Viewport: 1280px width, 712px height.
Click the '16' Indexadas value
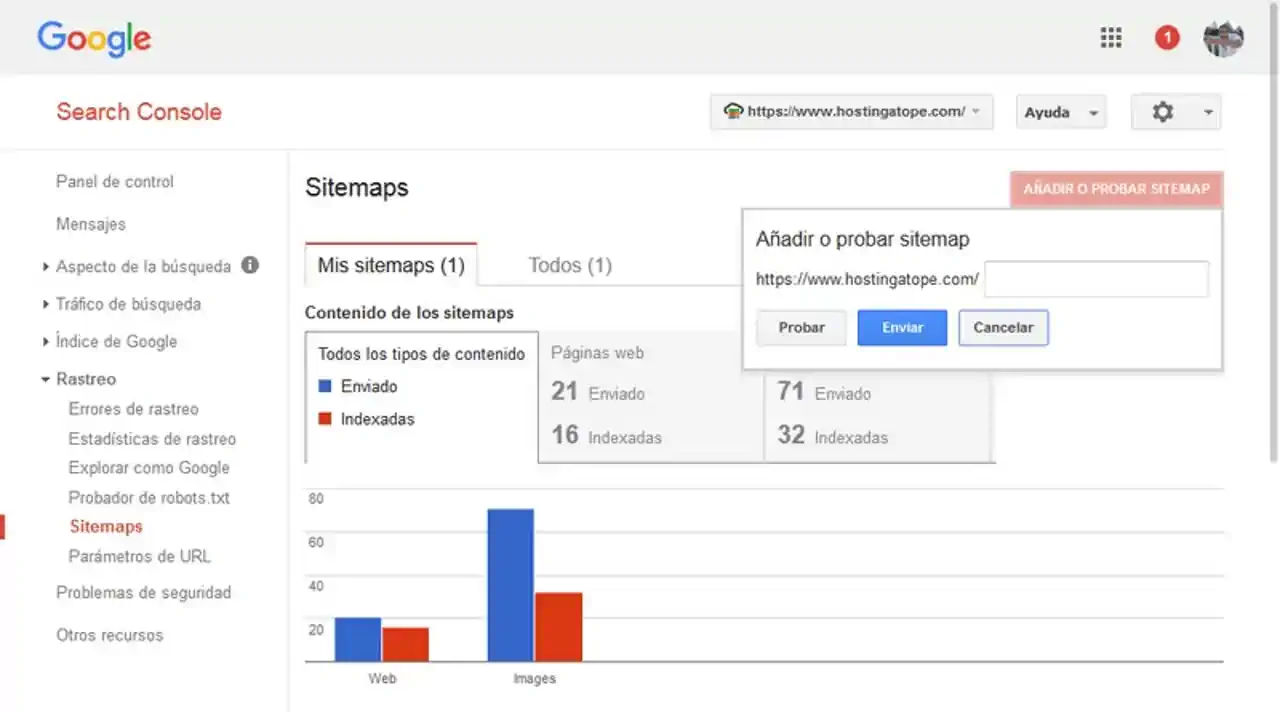pos(565,436)
